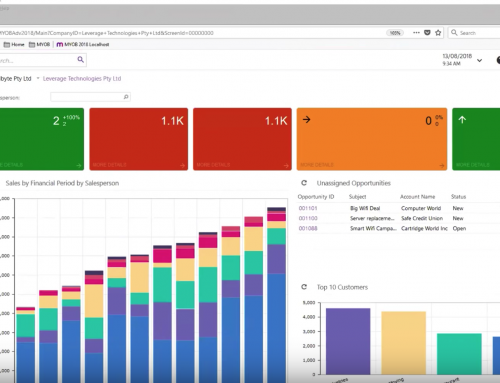Click the up arrow icon on the right green tile
Viewport: 500px width, 383px height.
point(462,120)
